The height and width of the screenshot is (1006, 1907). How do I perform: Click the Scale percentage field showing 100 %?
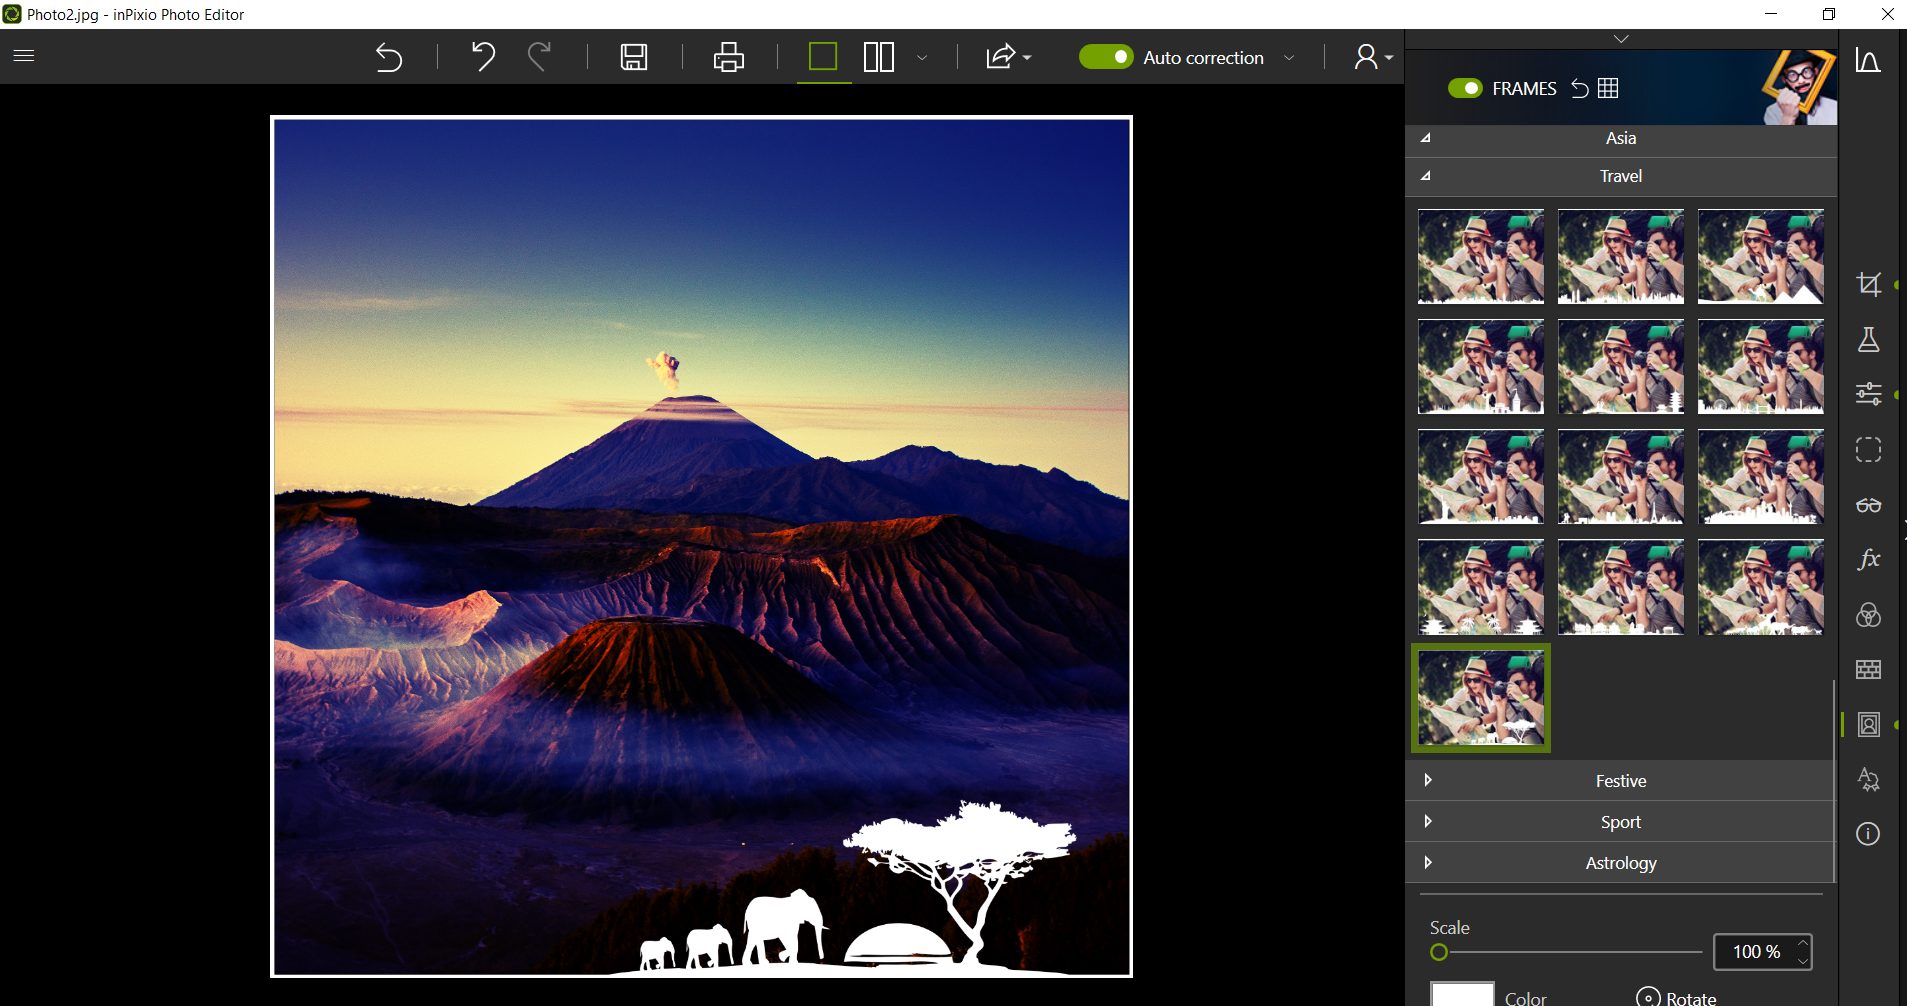tap(1756, 952)
